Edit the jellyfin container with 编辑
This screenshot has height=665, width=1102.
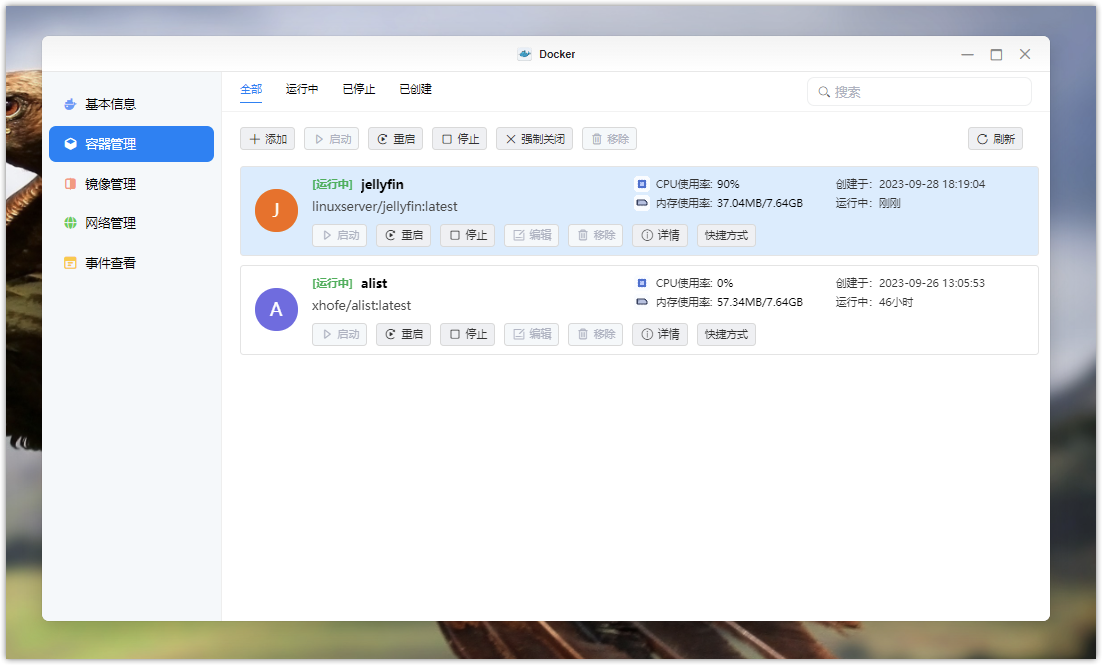(x=531, y=235)
